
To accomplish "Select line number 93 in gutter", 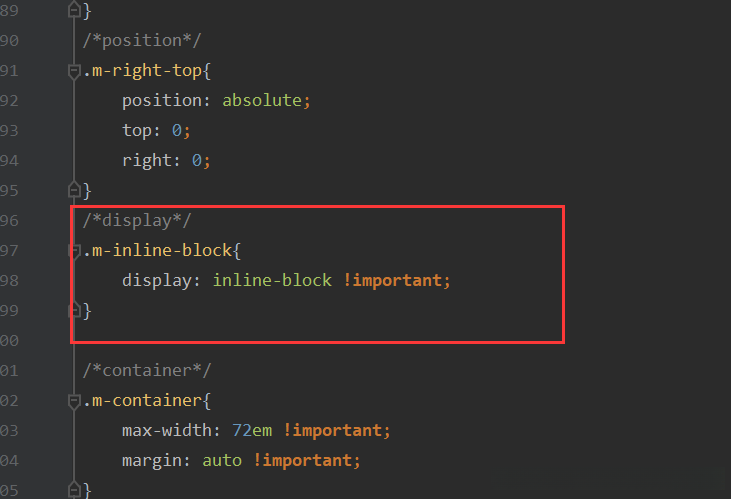I will [9, 131].
